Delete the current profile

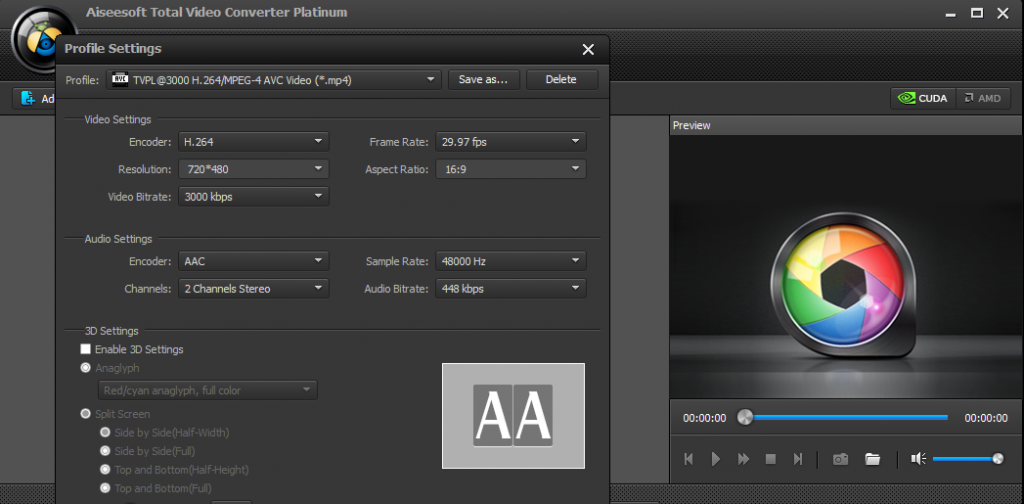pyautogui.click(x=562, y=80)
